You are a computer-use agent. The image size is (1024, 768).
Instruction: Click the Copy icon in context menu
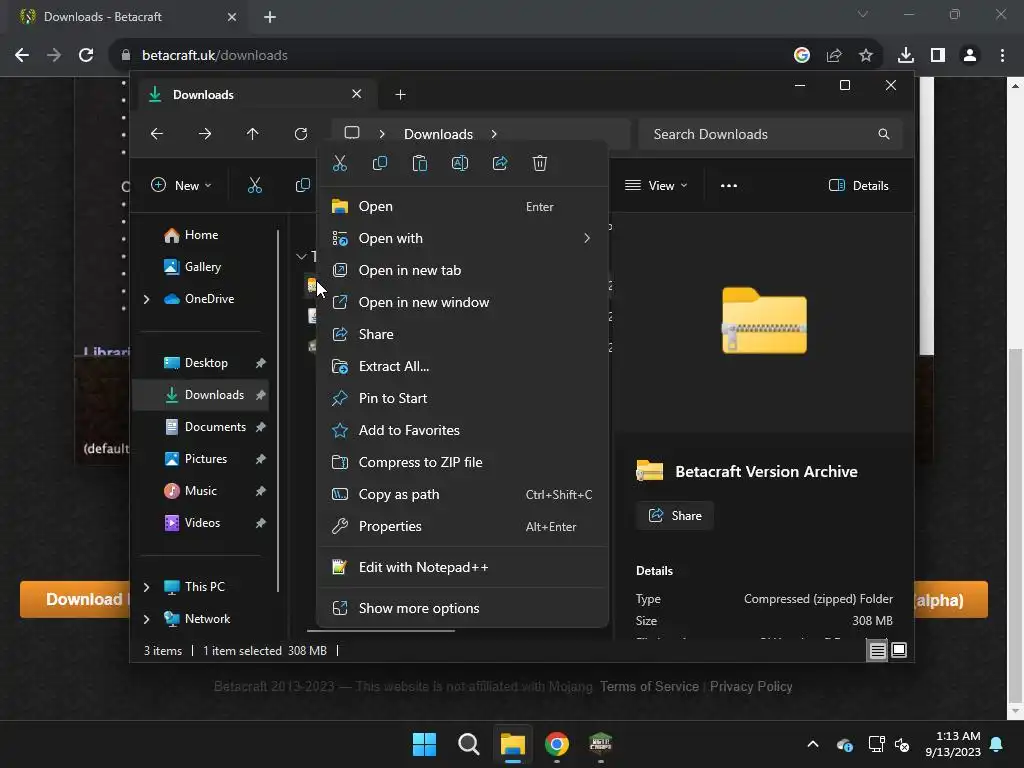click(x=379, y=163)
